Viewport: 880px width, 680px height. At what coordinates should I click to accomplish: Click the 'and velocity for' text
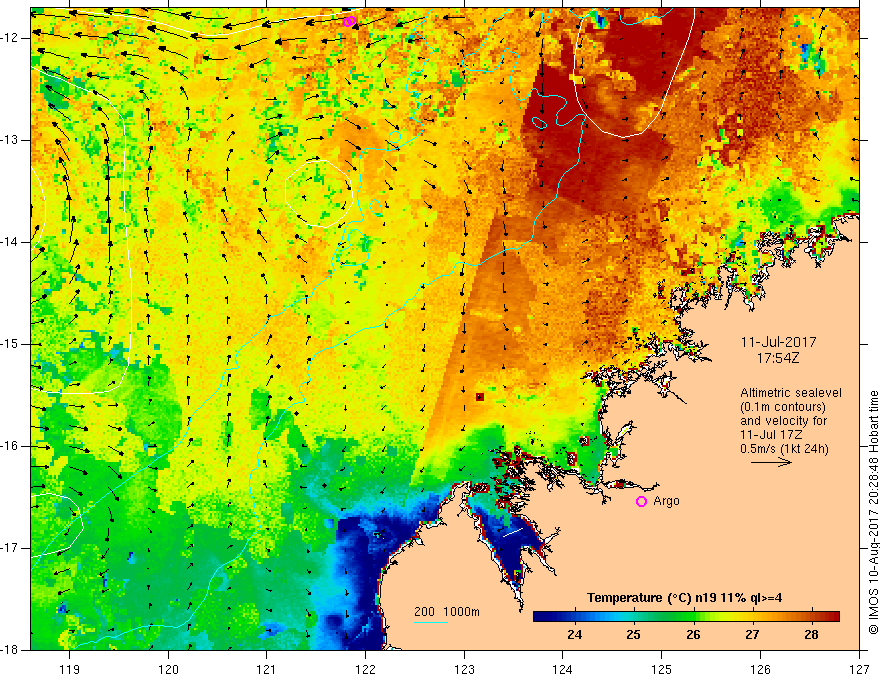(783, 421)
